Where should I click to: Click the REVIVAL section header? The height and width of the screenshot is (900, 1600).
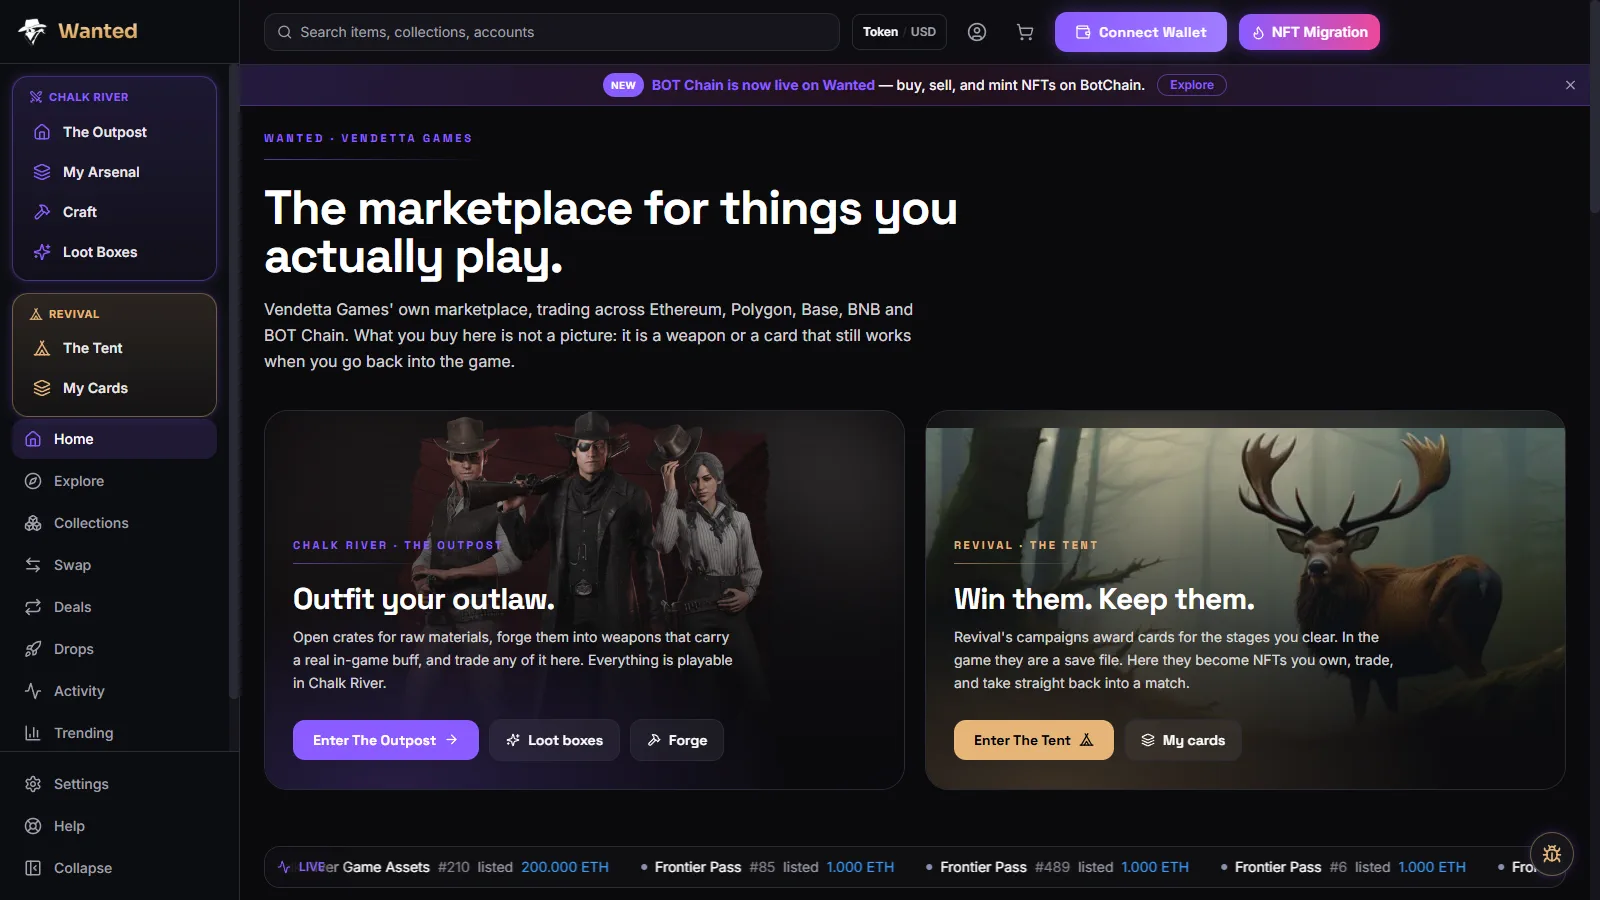pos(64,314)
